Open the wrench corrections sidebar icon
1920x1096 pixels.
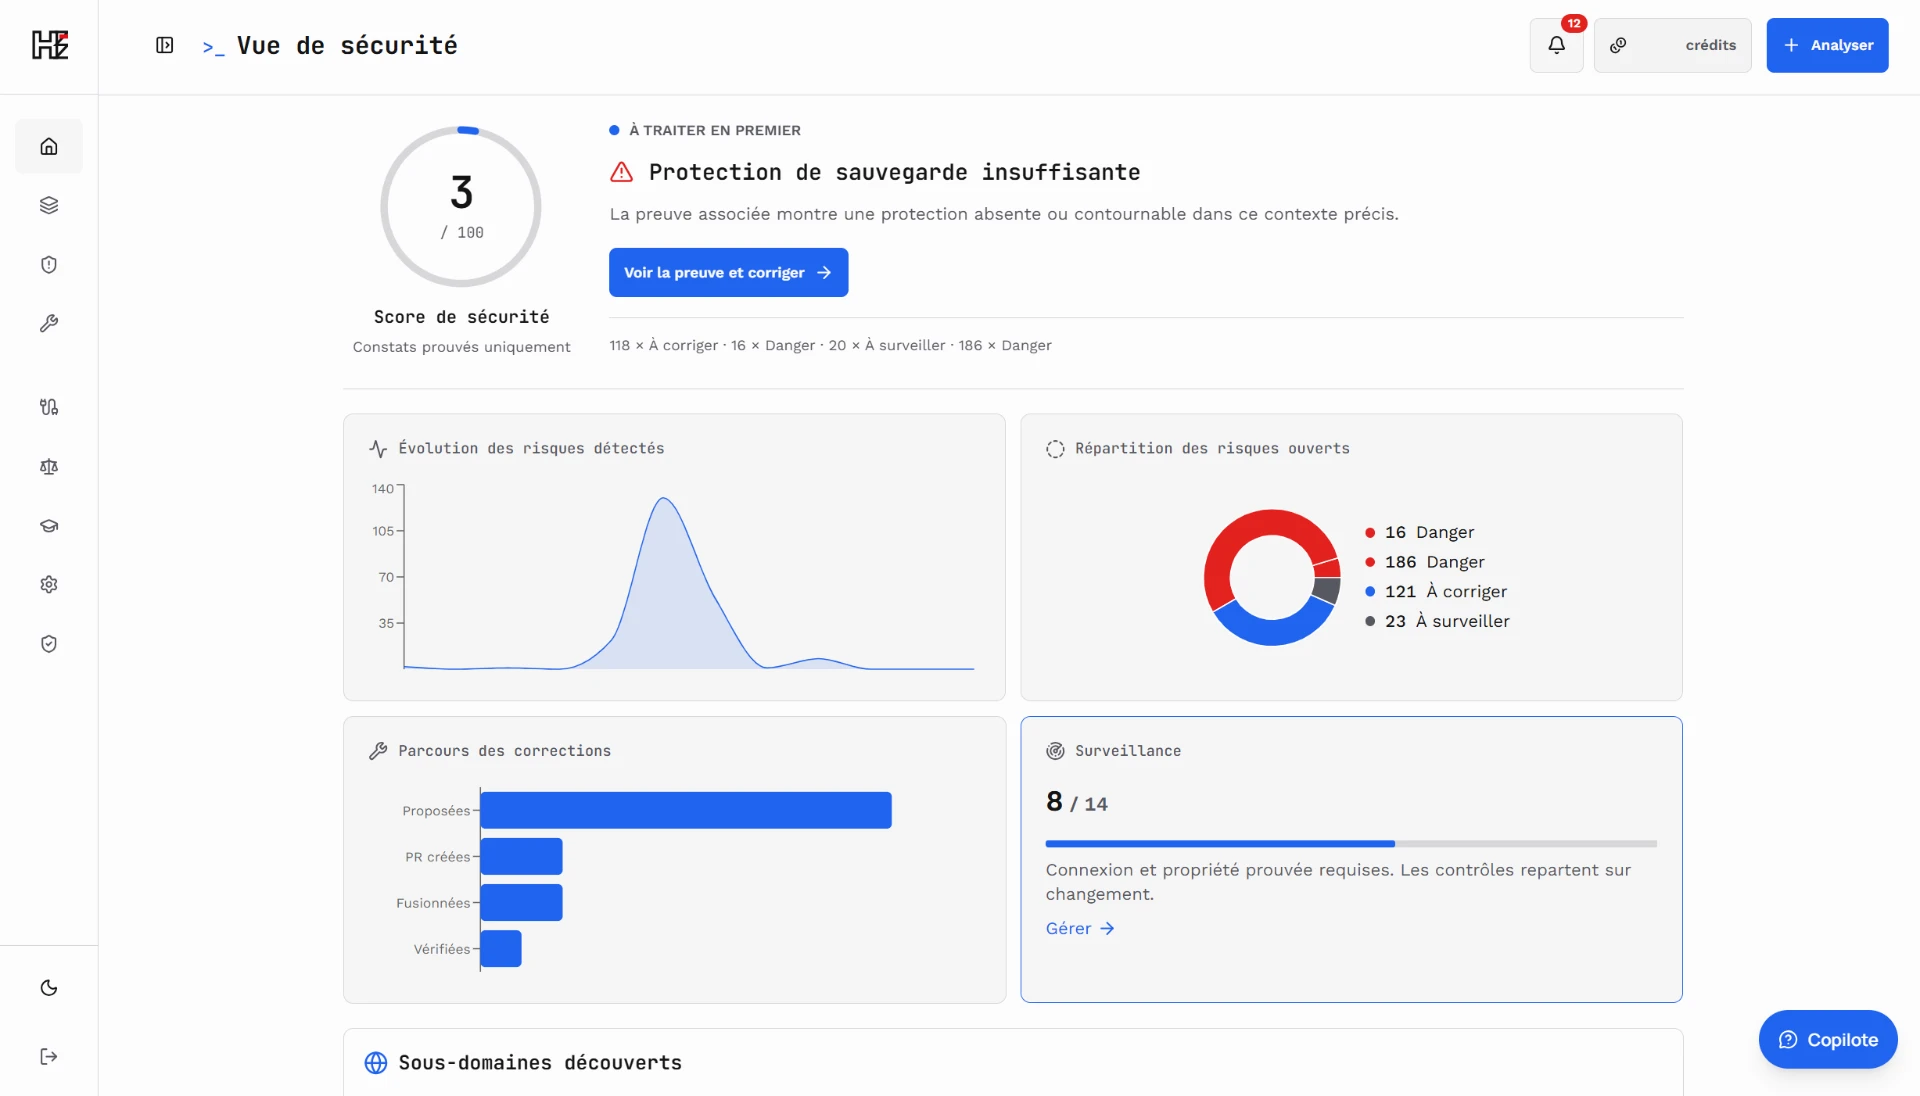(x=49, y=323)
